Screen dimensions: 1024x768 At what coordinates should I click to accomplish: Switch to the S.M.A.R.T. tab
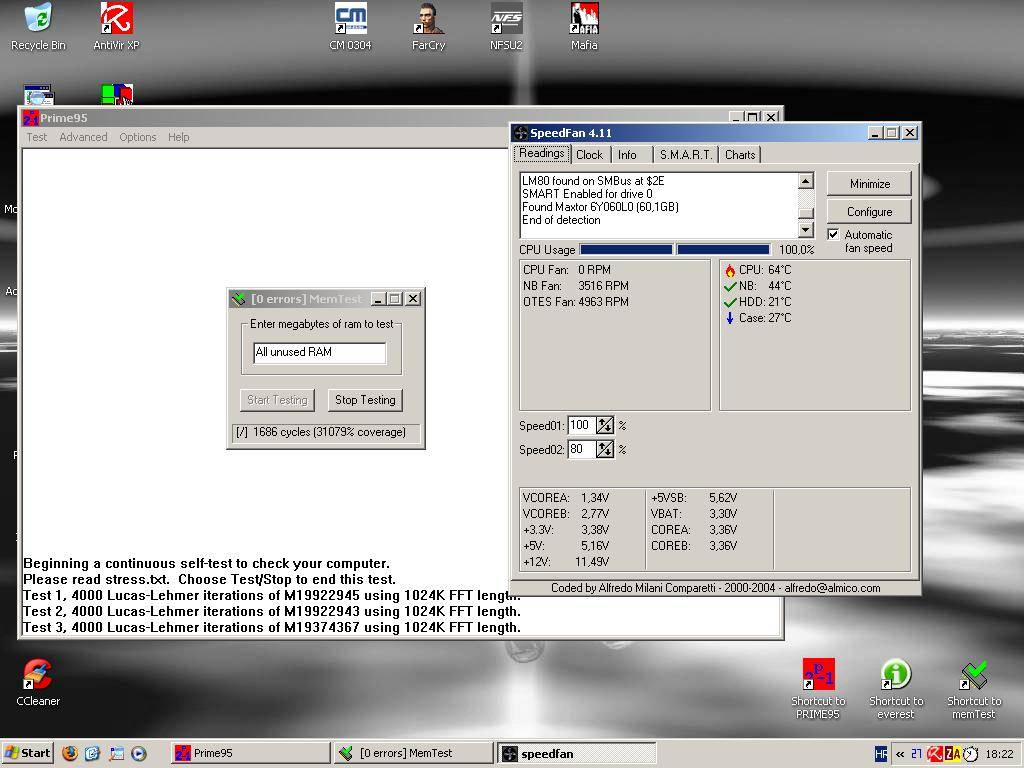pos(685,155)
